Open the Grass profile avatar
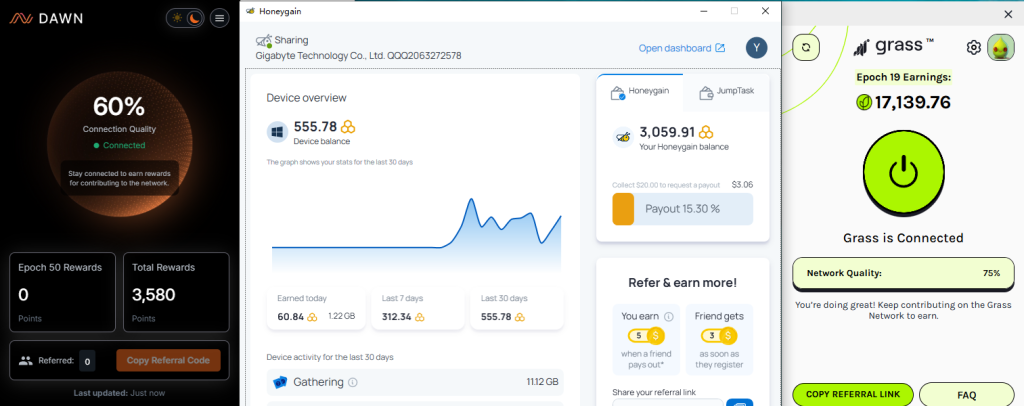 click(1000, 47)
